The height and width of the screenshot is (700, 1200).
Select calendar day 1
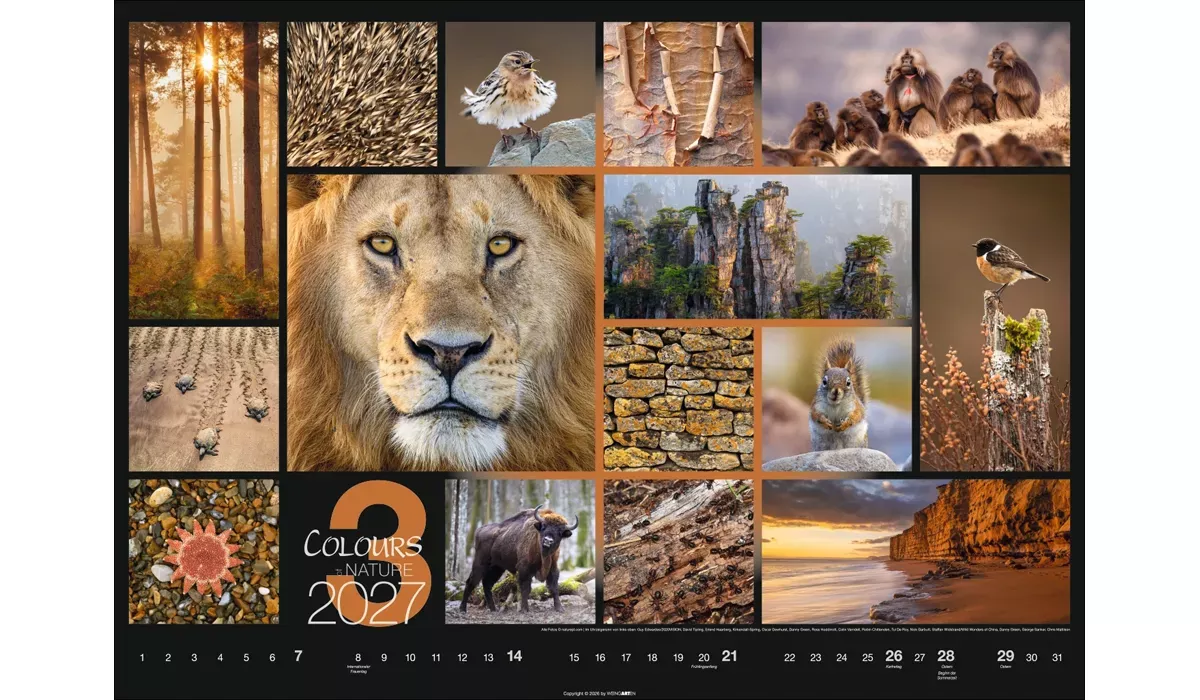(142, 657)
